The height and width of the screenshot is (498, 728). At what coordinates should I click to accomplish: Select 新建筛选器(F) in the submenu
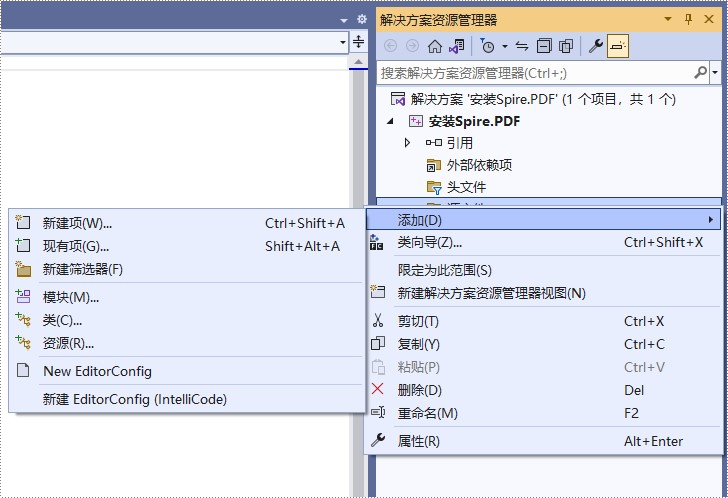tap(186, 270)
